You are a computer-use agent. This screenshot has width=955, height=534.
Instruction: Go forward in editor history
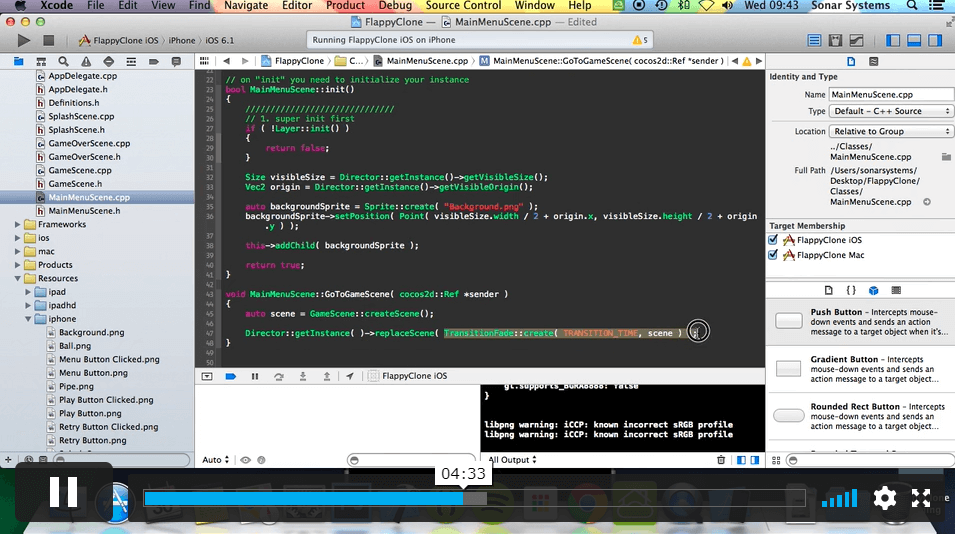(245, 61)
